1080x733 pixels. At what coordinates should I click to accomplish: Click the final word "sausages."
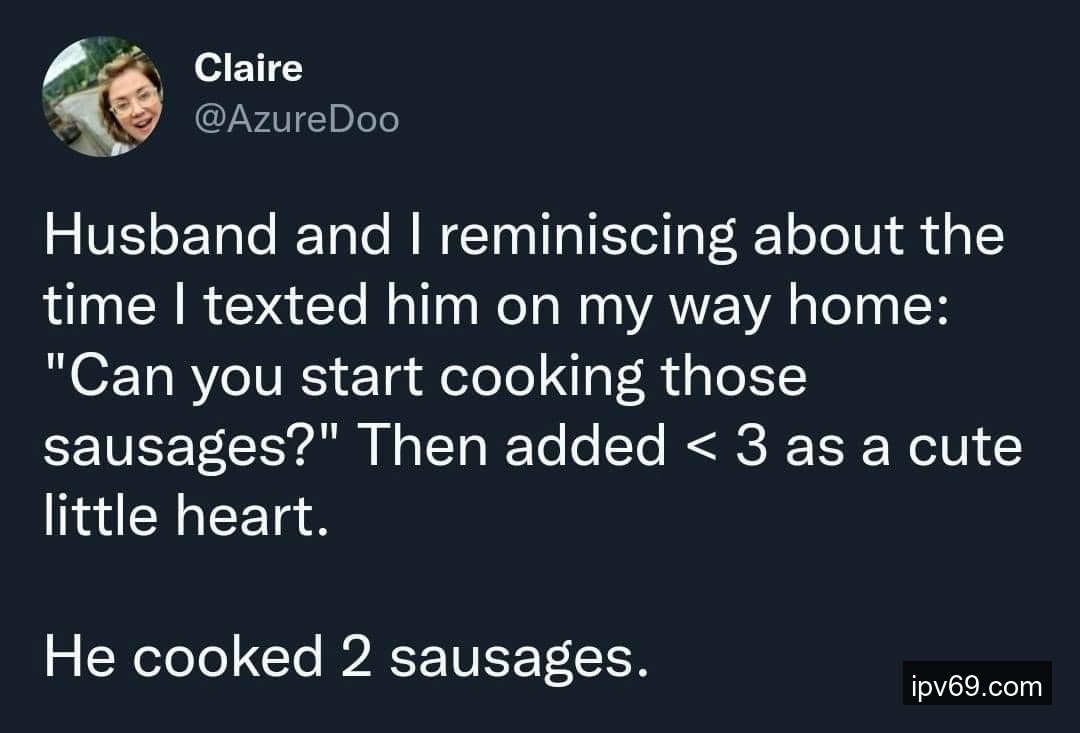tap(512, 655)
